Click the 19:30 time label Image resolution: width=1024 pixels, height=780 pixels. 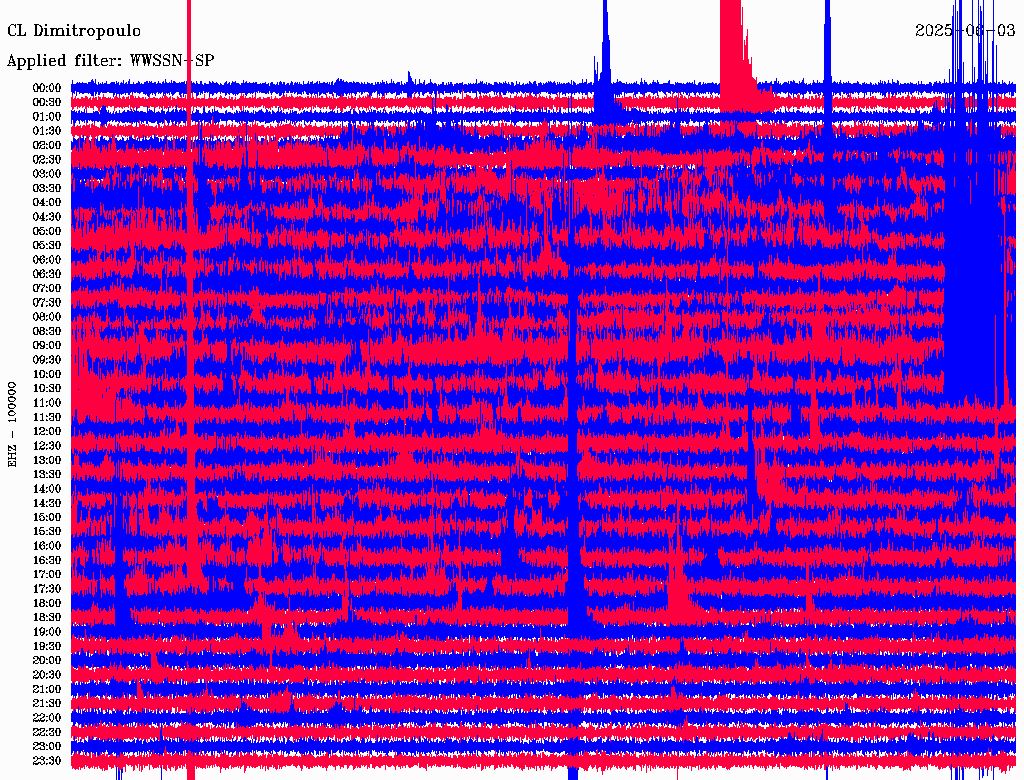(x=47, y=647)
